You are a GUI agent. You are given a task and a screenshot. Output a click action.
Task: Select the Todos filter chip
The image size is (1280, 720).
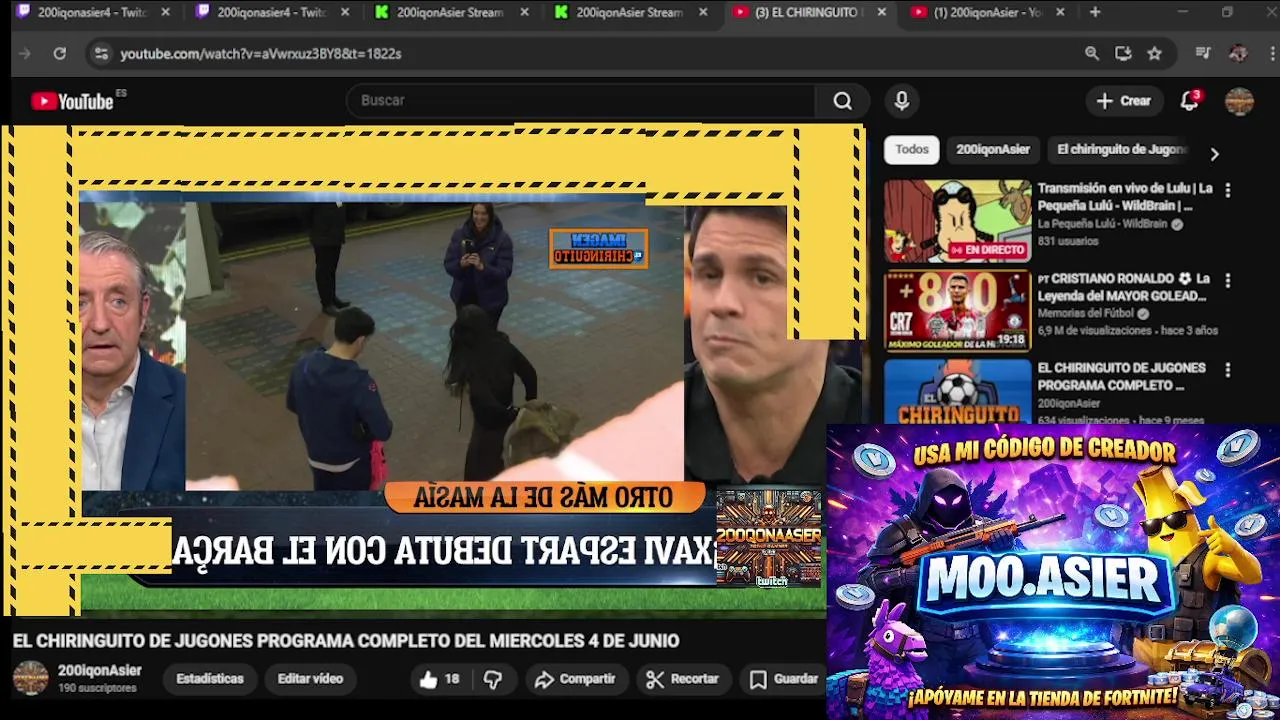tap(911, 149)
